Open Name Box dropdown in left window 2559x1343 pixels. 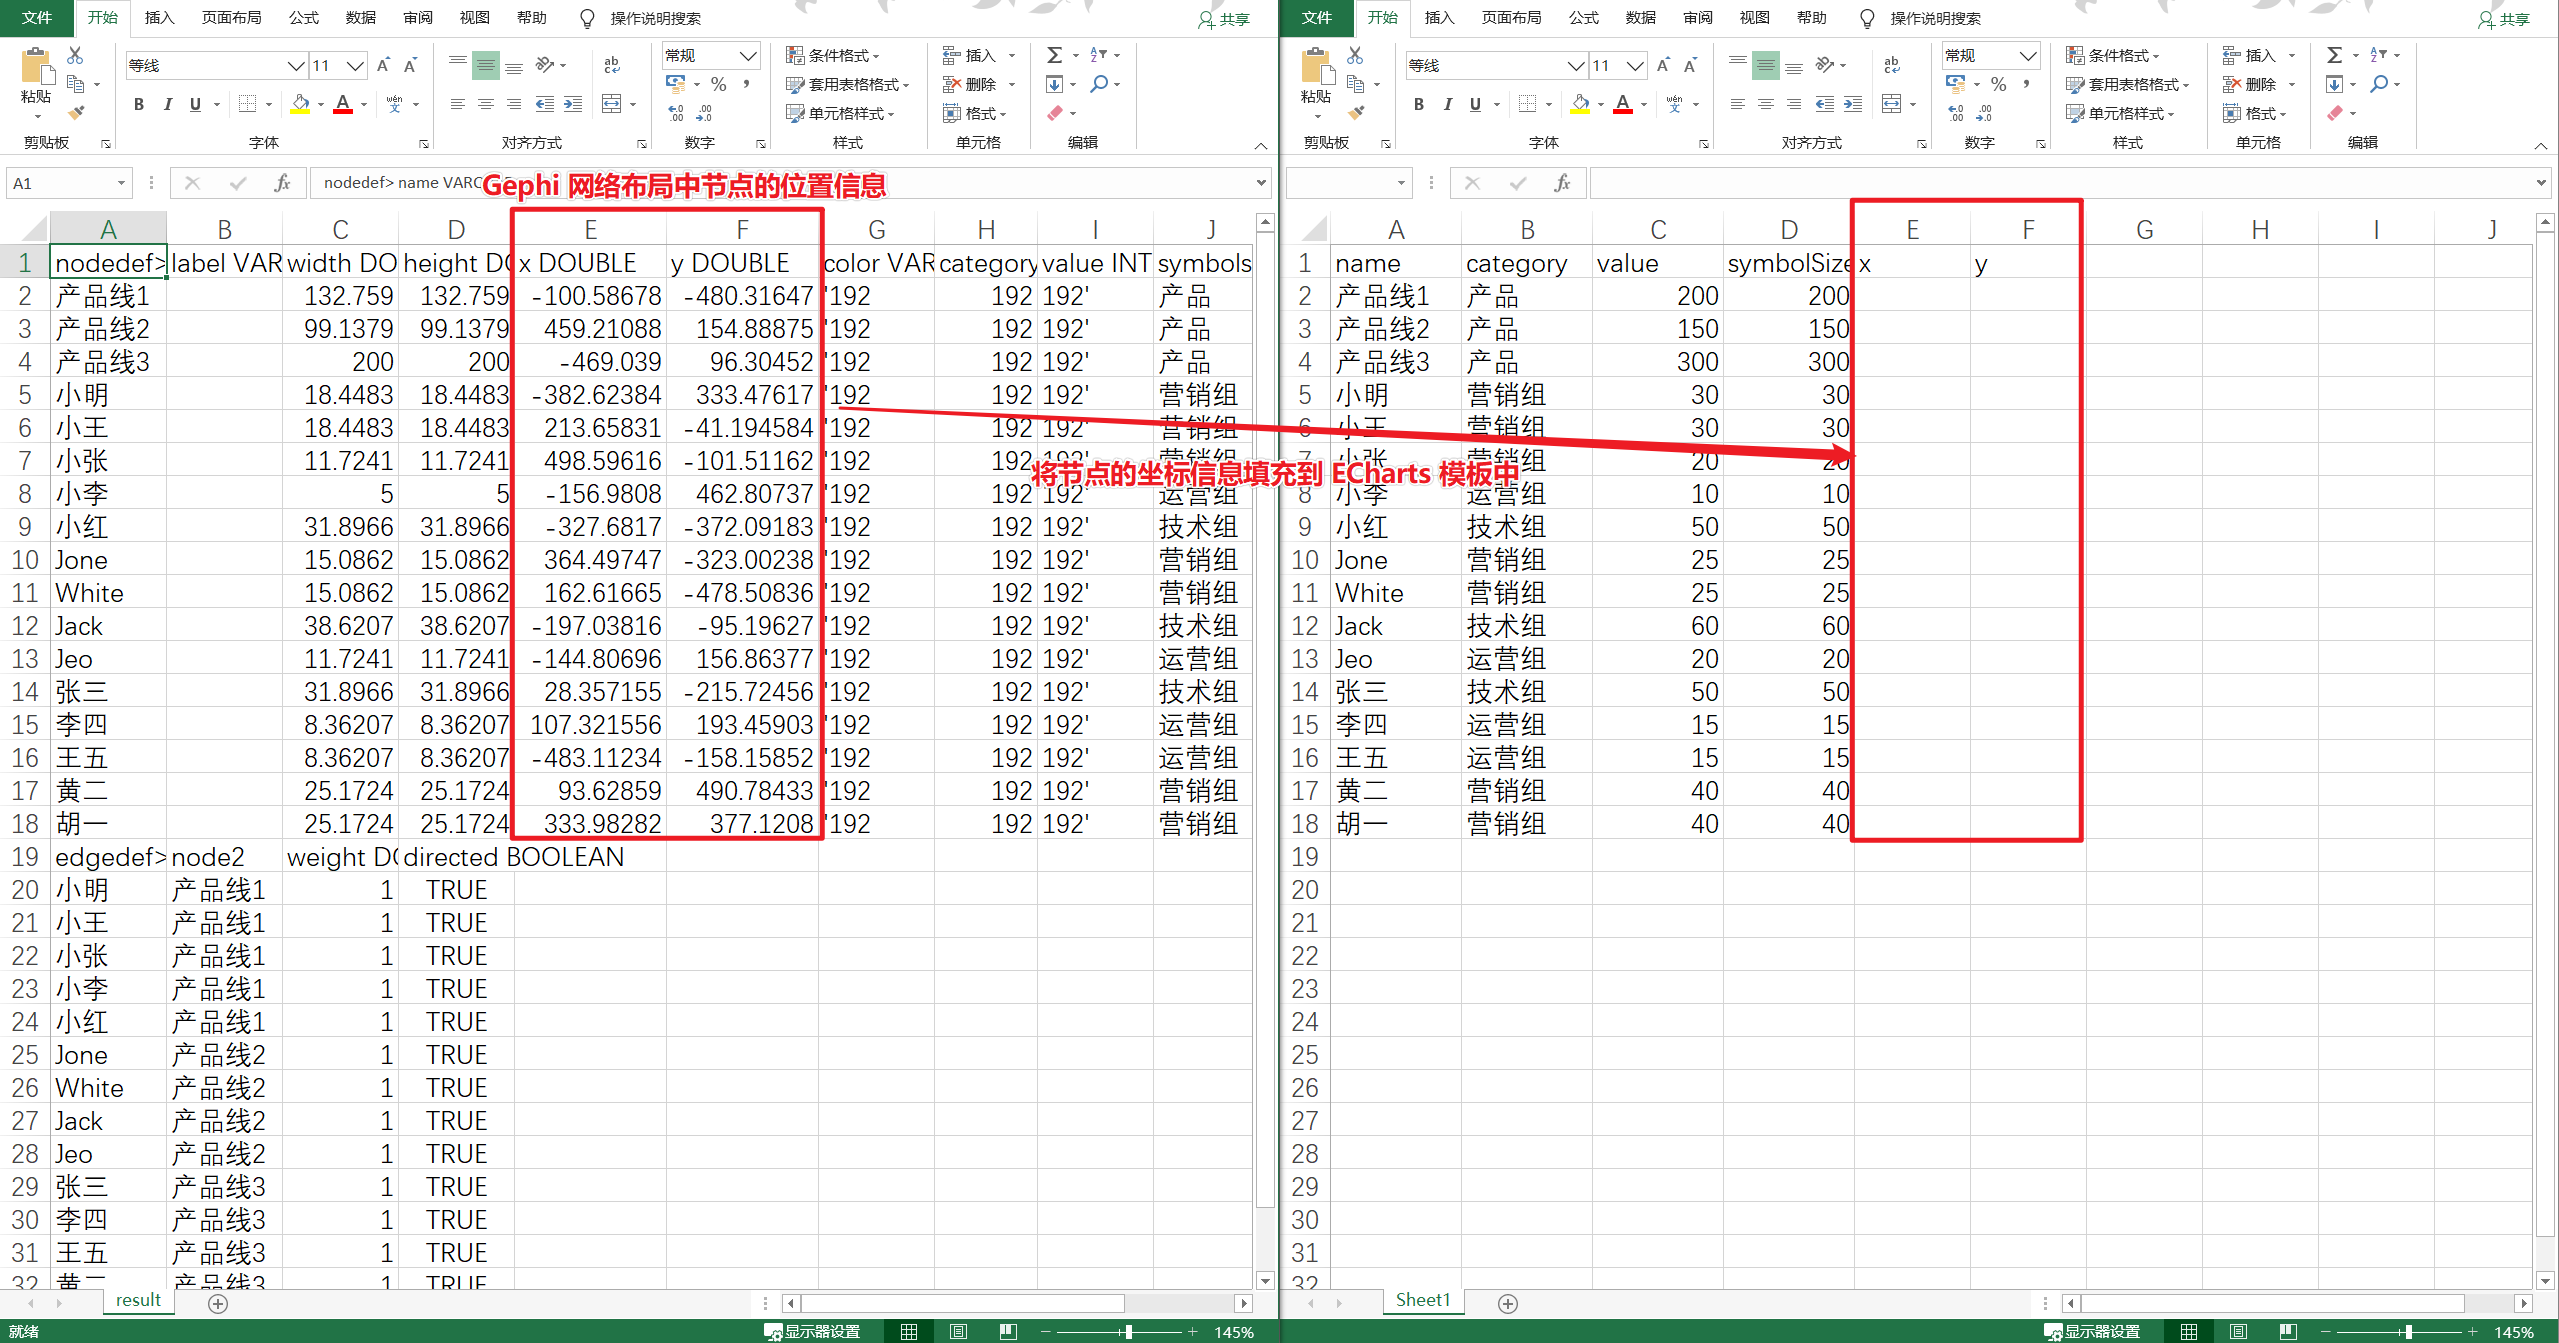pos(121,183)
